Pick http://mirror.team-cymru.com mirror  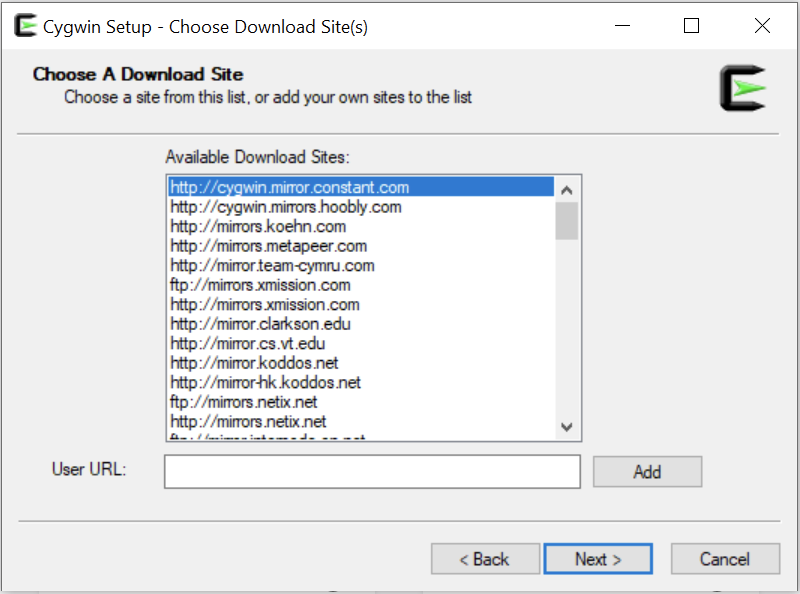[361, 265]
